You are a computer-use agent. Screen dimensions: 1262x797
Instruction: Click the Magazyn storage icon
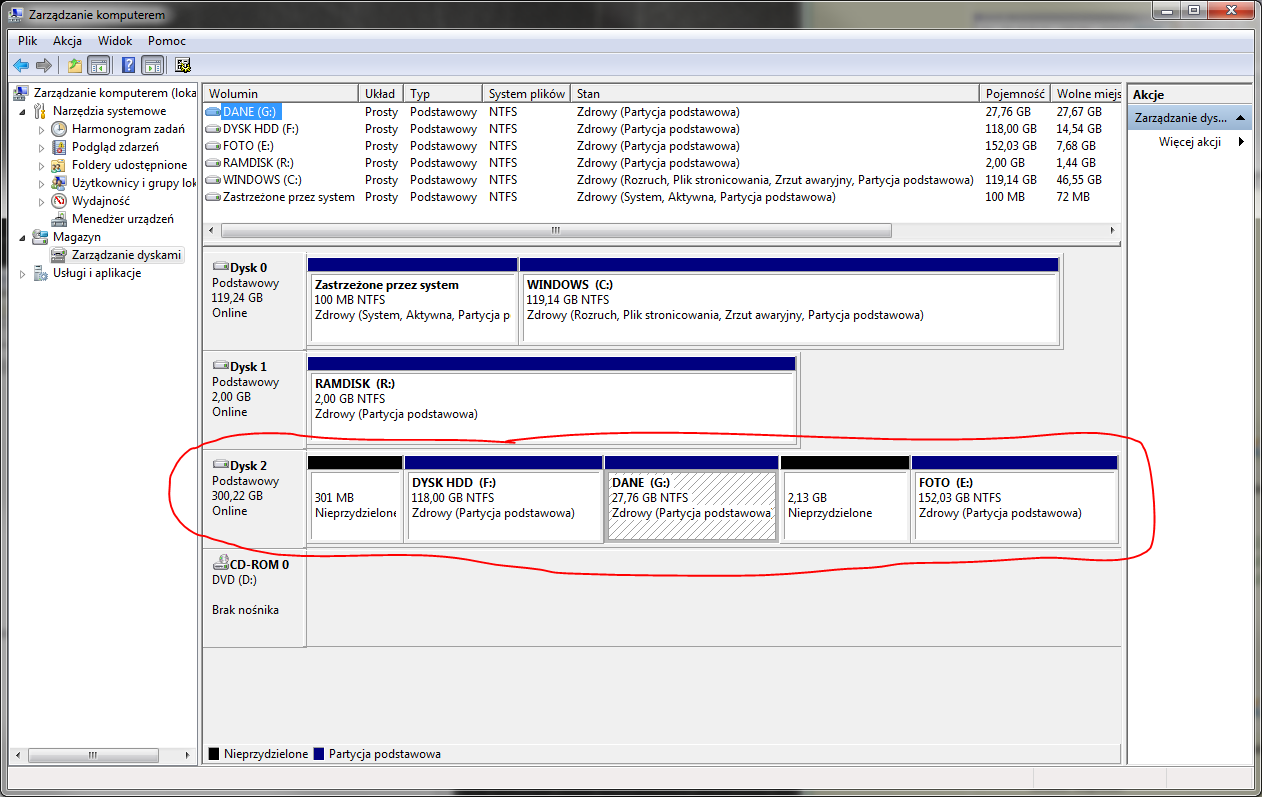tap(41, 237)
